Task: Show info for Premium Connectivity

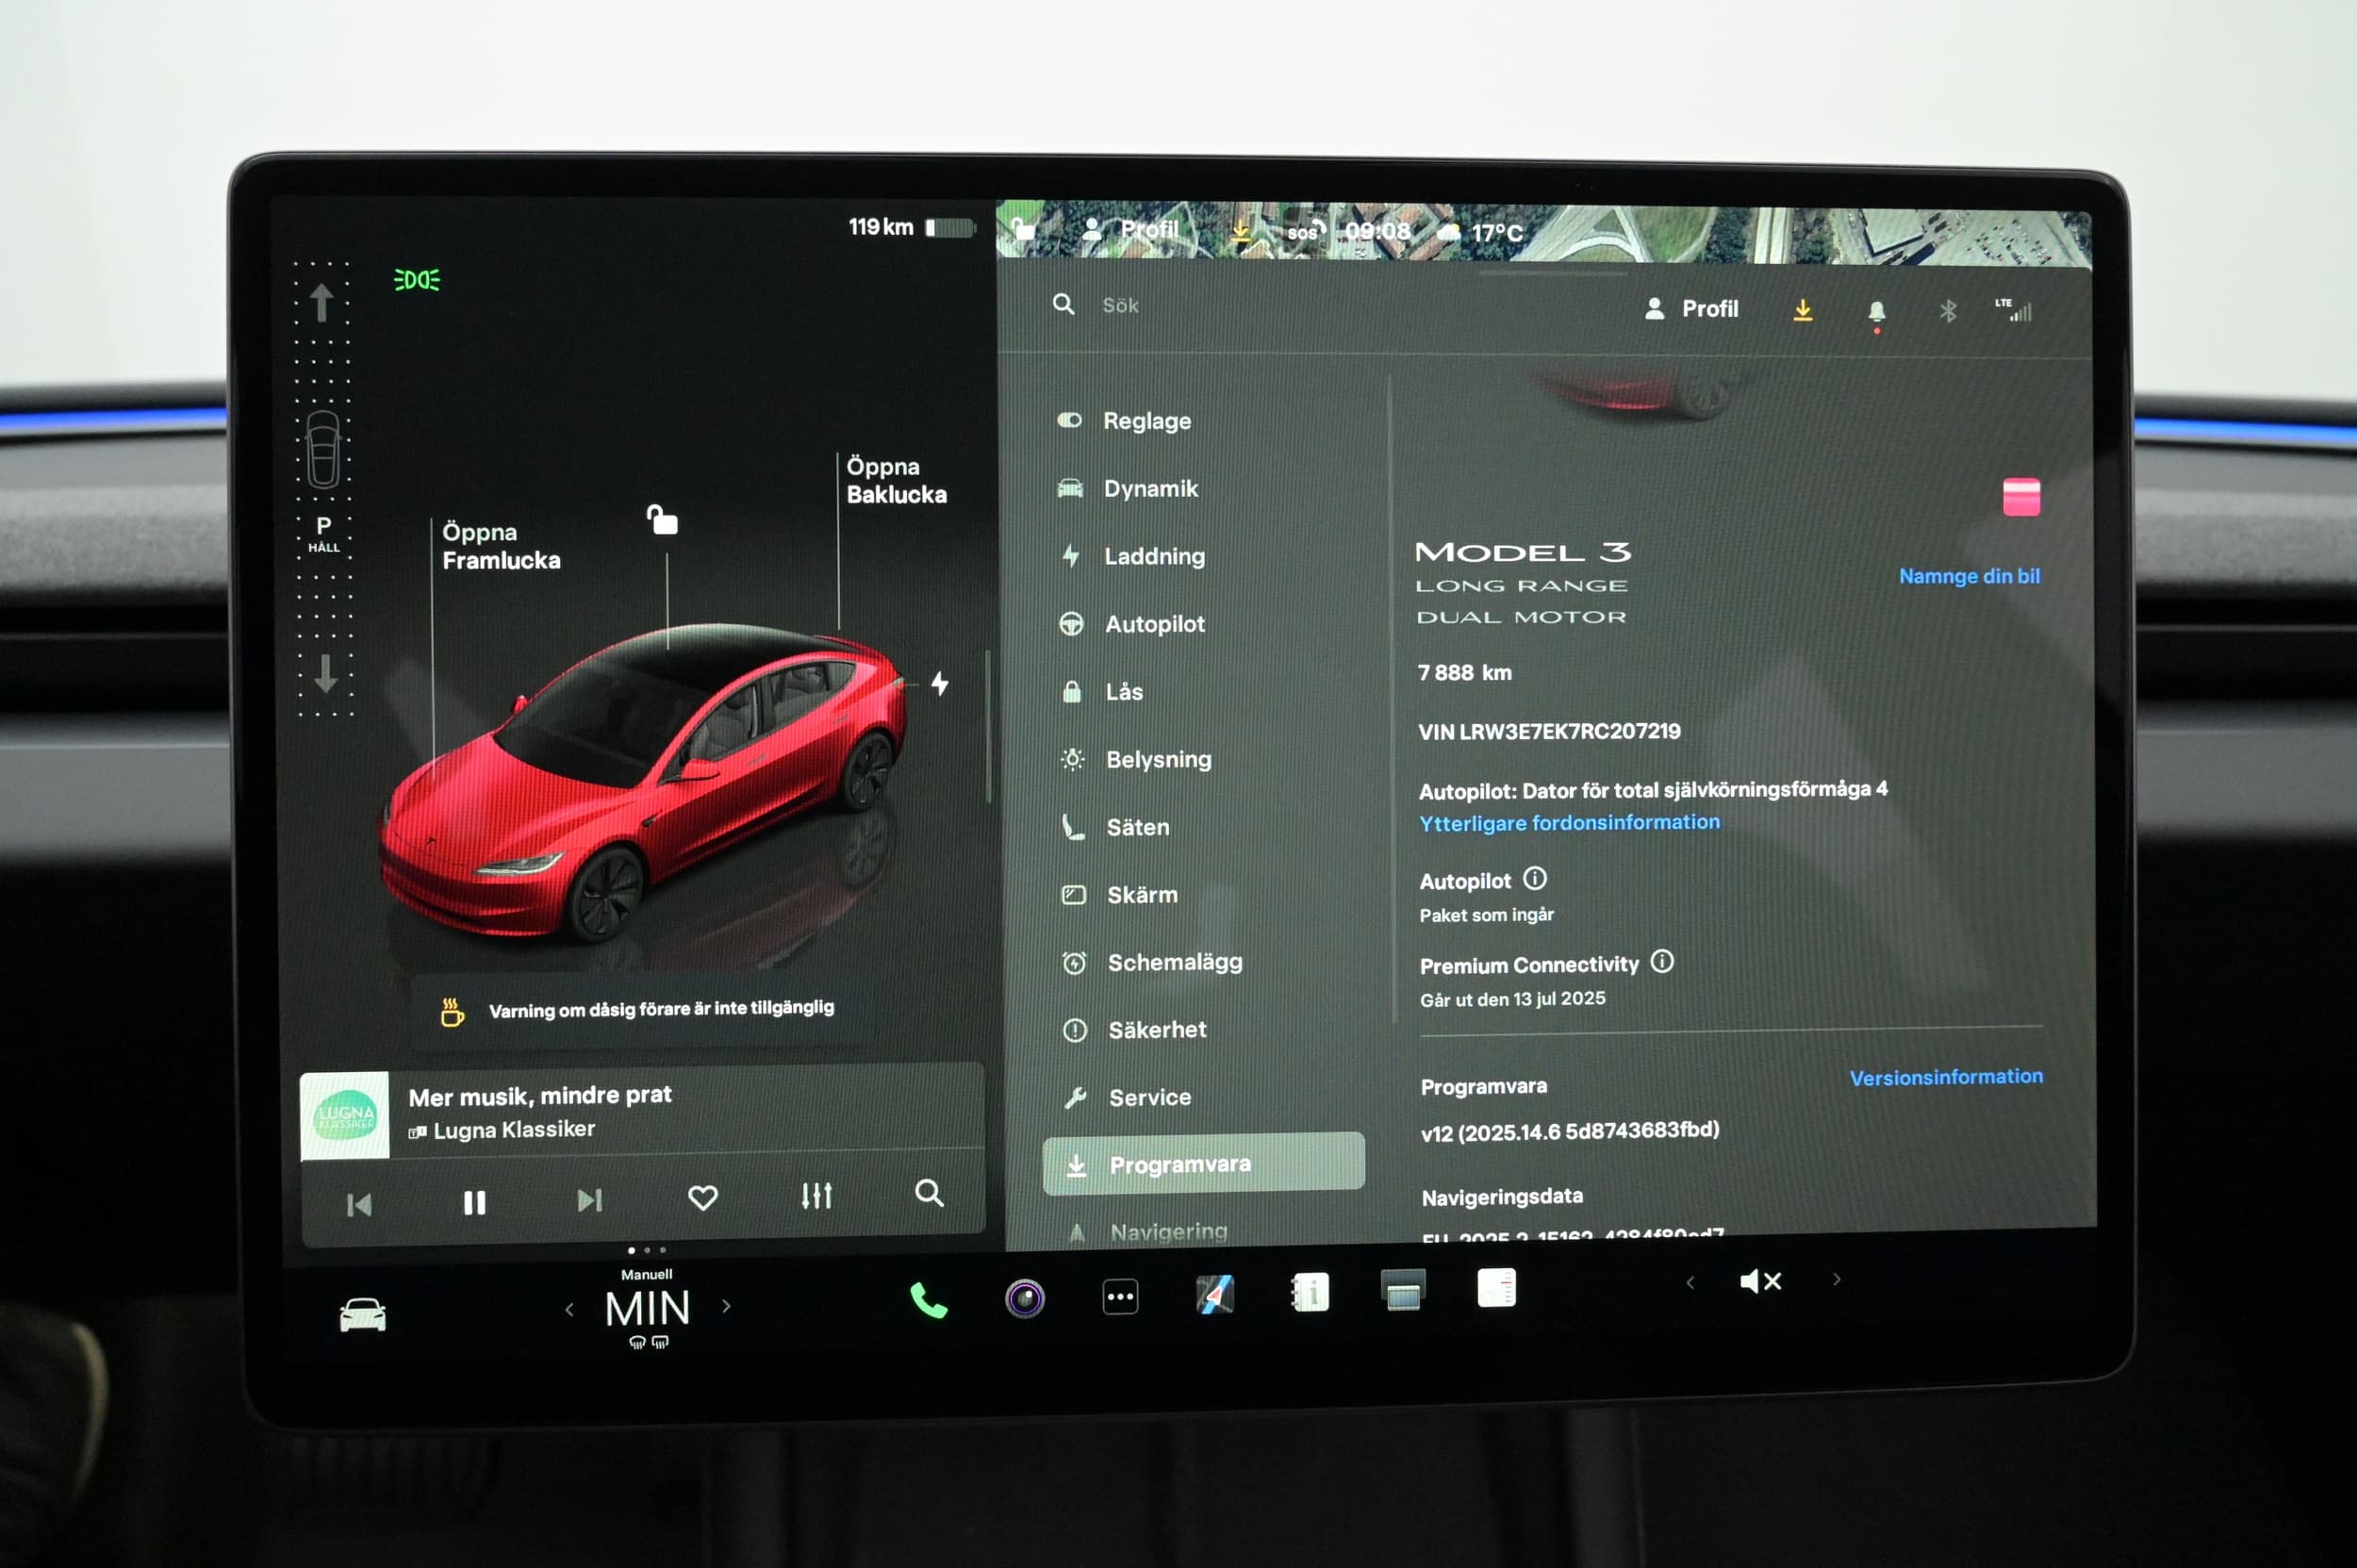Action: click(1661, 962)
